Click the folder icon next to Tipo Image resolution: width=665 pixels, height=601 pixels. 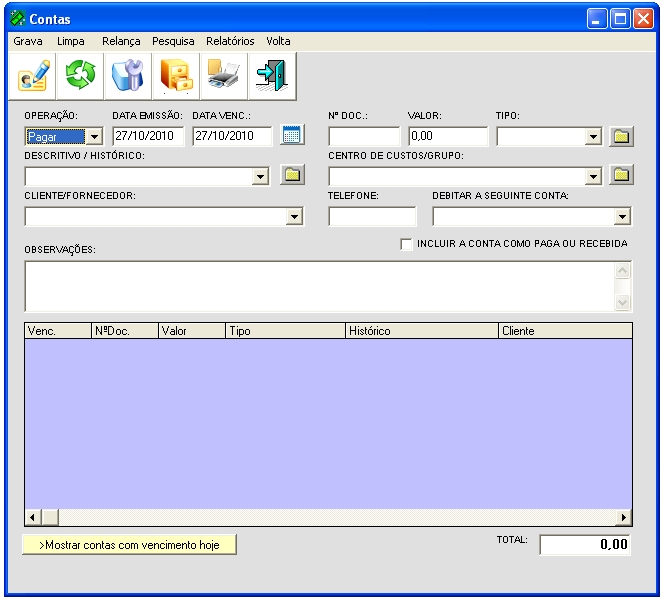click(620, 136)
